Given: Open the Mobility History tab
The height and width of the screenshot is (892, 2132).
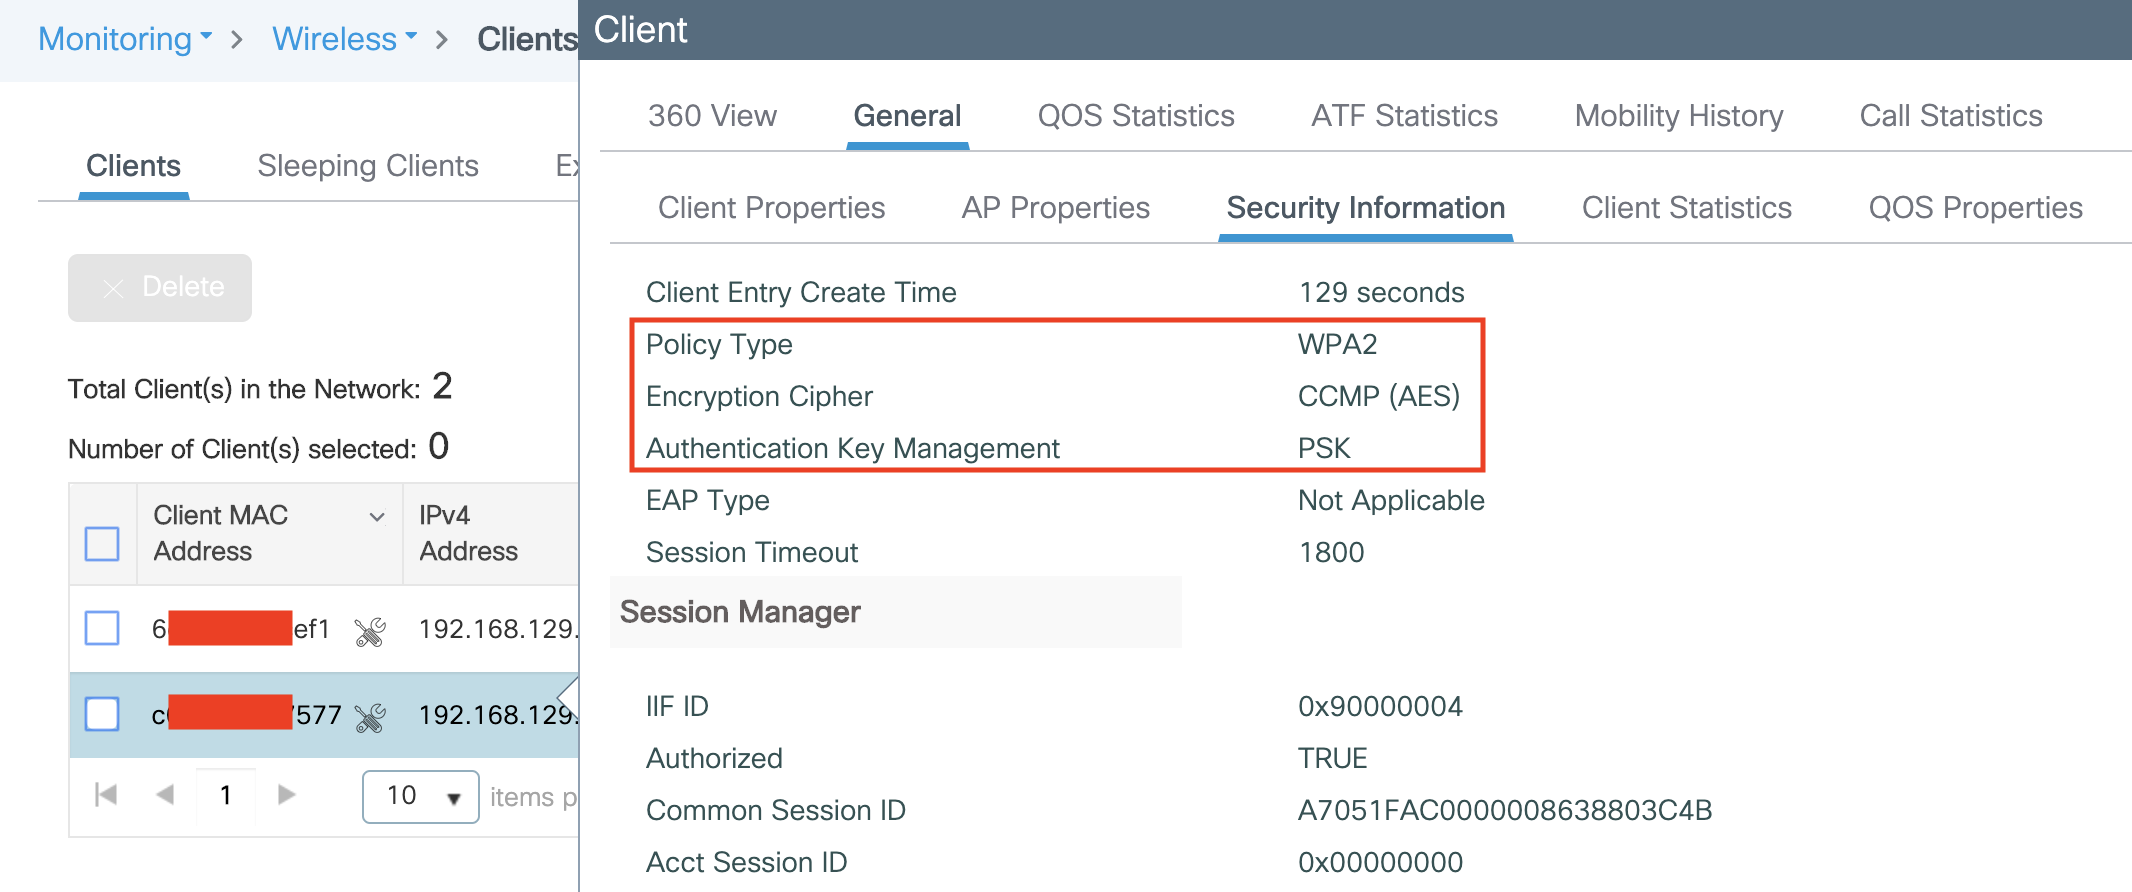Looking at the screenshot, I should [x=1679, y=116].
